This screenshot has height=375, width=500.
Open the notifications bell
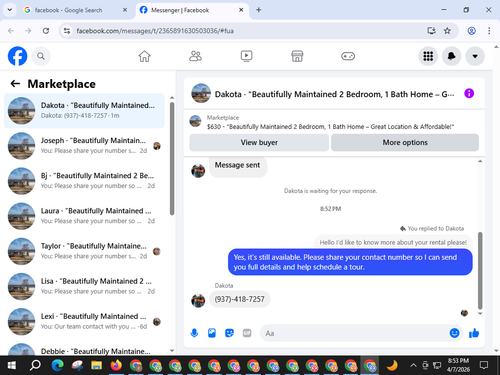click(x=451, y=56)
